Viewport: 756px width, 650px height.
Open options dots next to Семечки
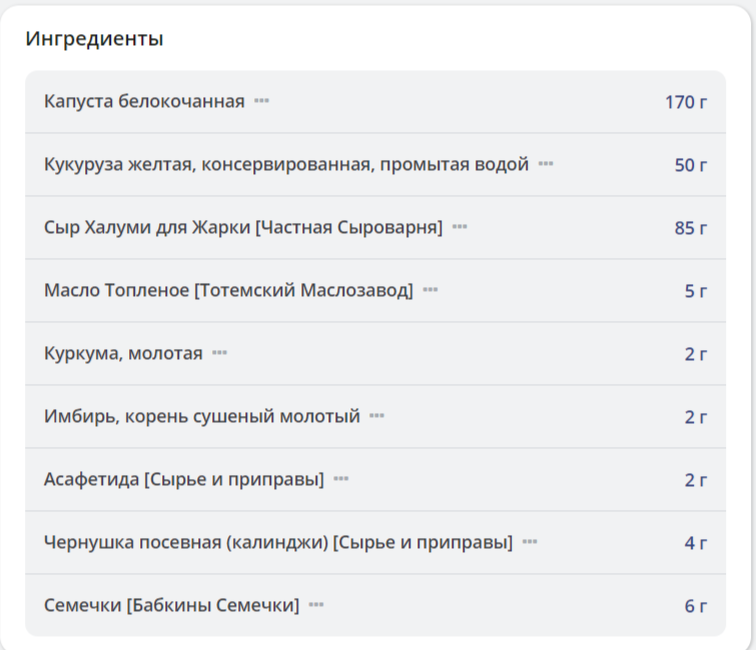[x=316, y=605]
